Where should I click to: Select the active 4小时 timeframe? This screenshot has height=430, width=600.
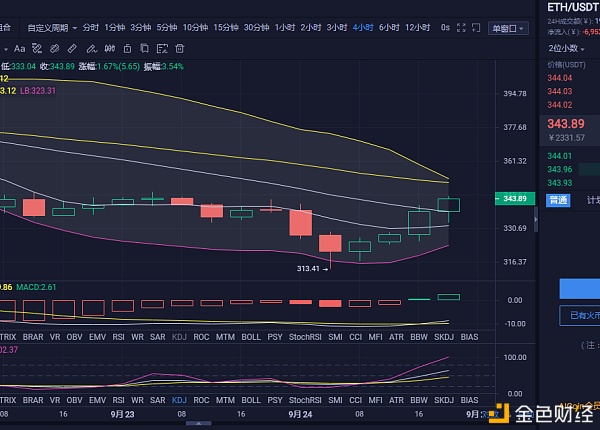363,28
